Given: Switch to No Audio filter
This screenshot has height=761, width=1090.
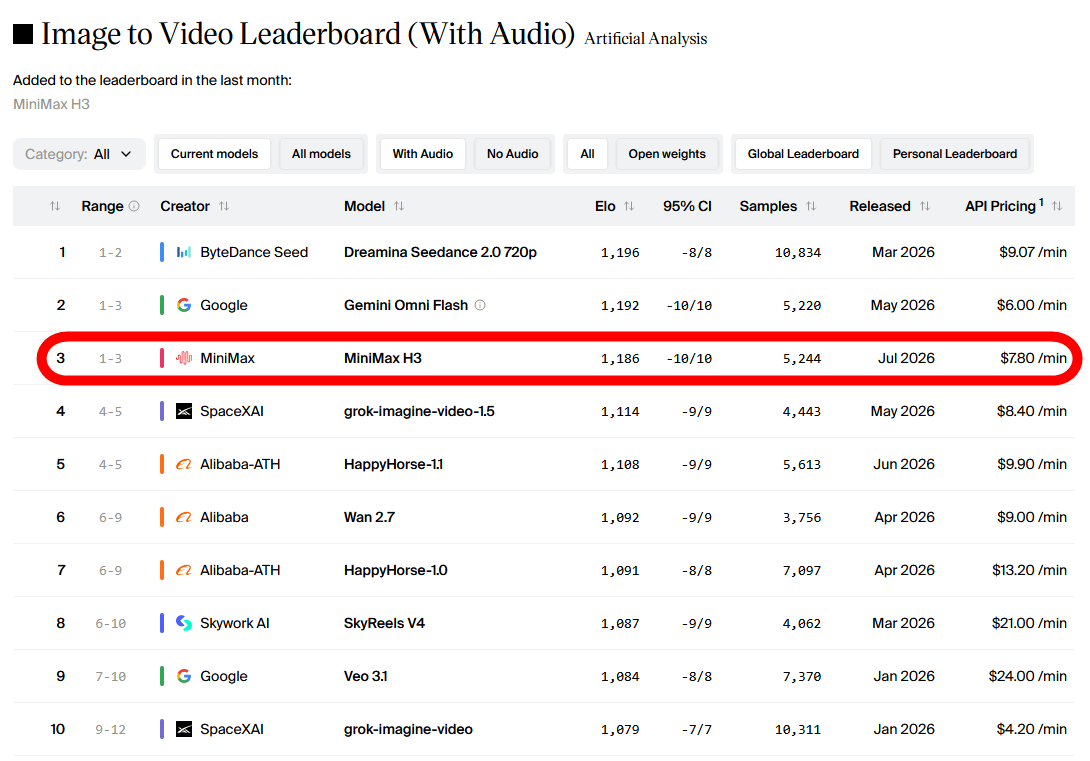Looking at the screenshot, I should [512, 154].
